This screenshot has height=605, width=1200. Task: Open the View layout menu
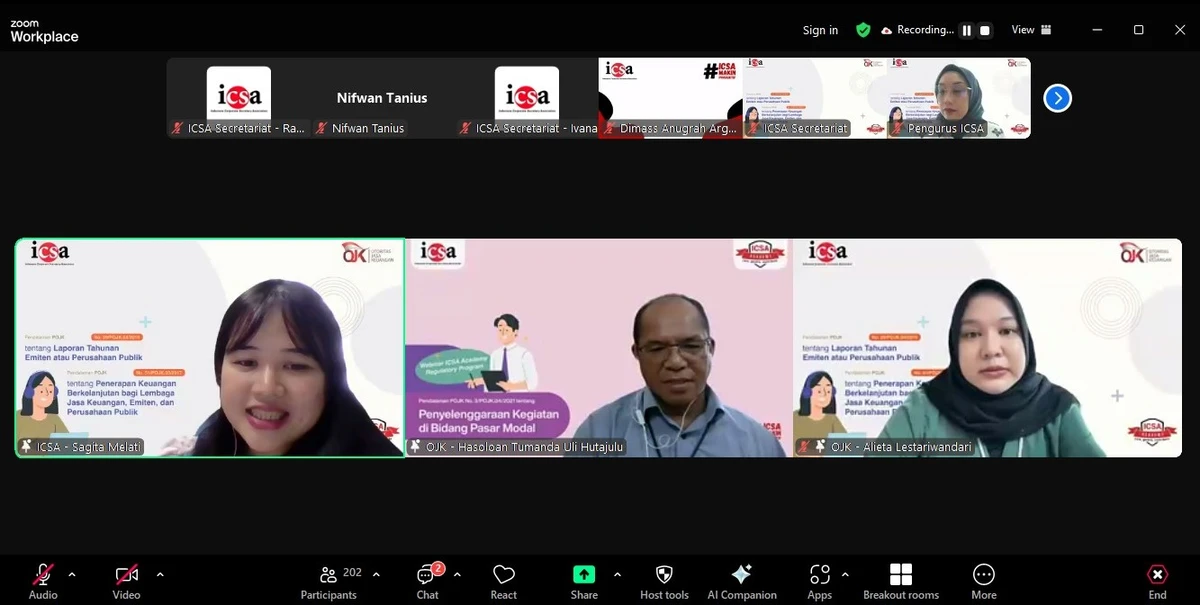pyautogui.click(x=1030, y=30)
